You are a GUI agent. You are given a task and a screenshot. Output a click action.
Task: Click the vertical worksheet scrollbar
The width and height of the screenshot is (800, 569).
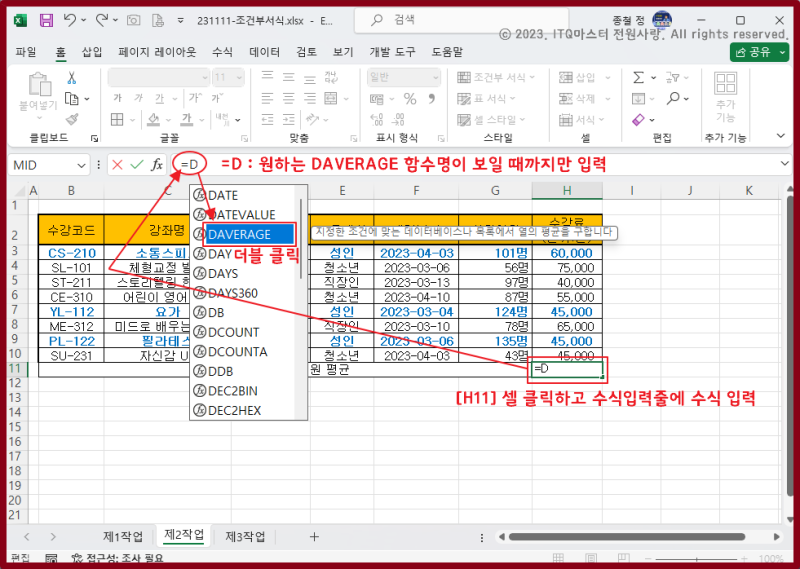point(791,348)
